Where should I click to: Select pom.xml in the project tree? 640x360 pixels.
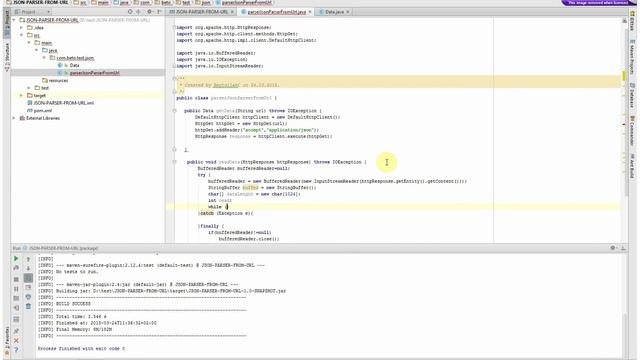tap(42, 111)
